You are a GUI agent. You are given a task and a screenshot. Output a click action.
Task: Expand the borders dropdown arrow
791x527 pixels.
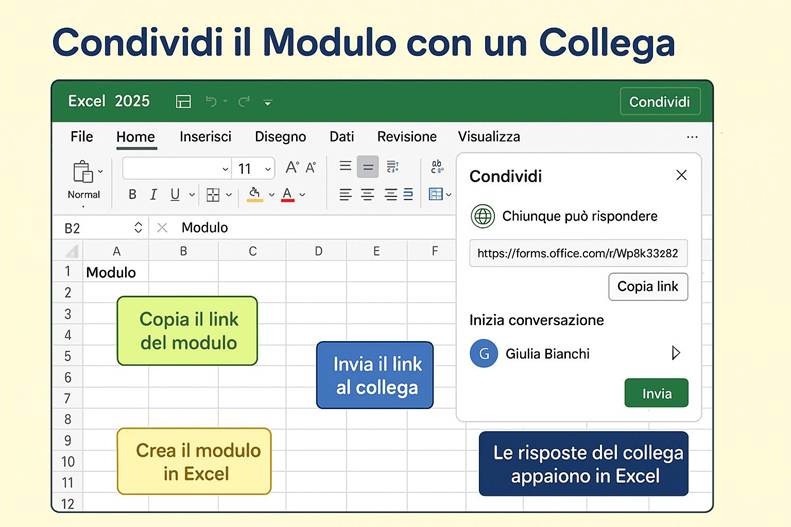[229, 195]
